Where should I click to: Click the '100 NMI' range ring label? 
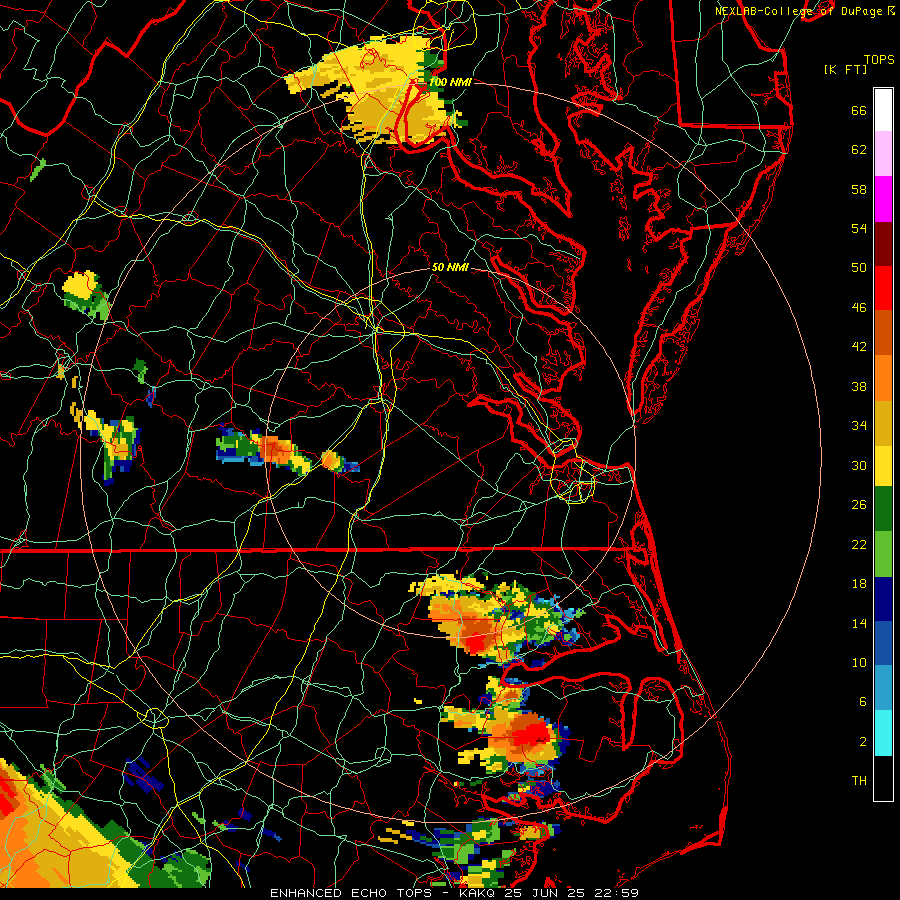pos(450,82)
